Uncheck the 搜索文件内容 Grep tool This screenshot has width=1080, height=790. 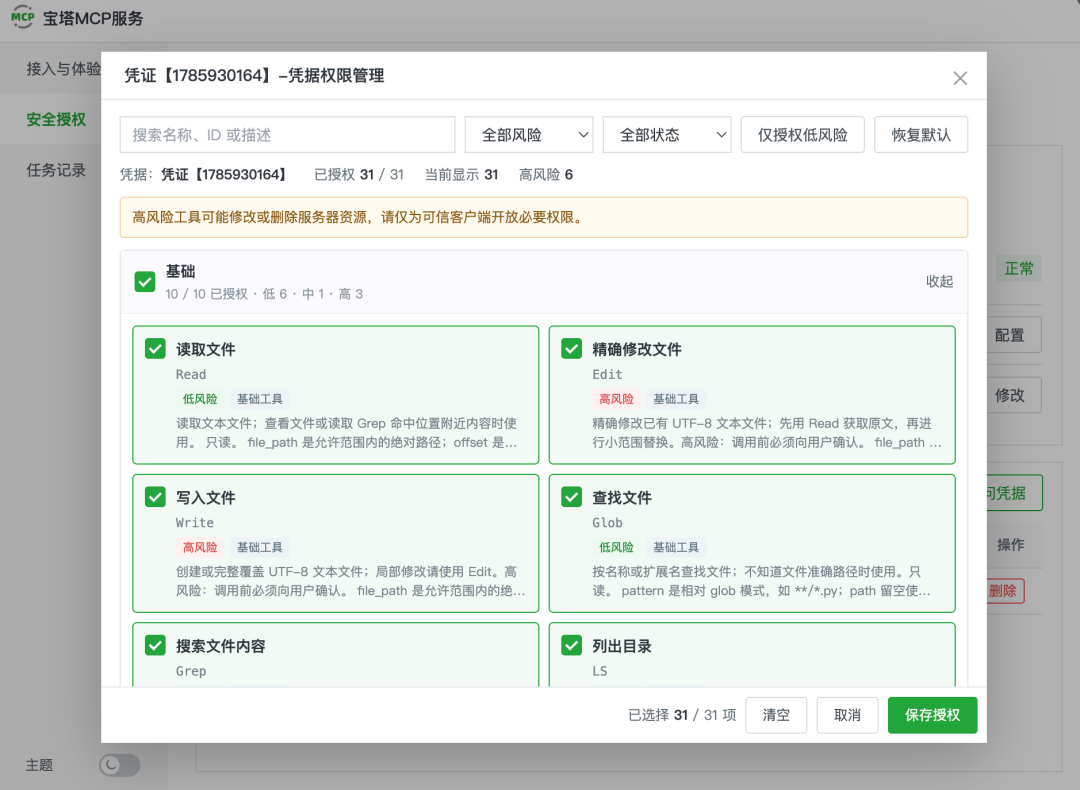click(x=155, y=645)
